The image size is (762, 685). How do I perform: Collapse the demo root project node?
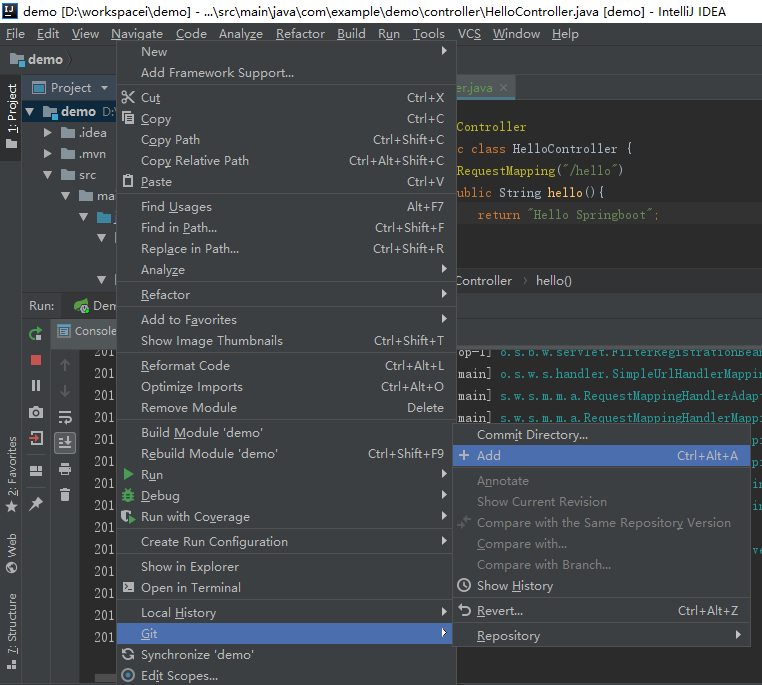pyautogui.click(x=30, y=112)
